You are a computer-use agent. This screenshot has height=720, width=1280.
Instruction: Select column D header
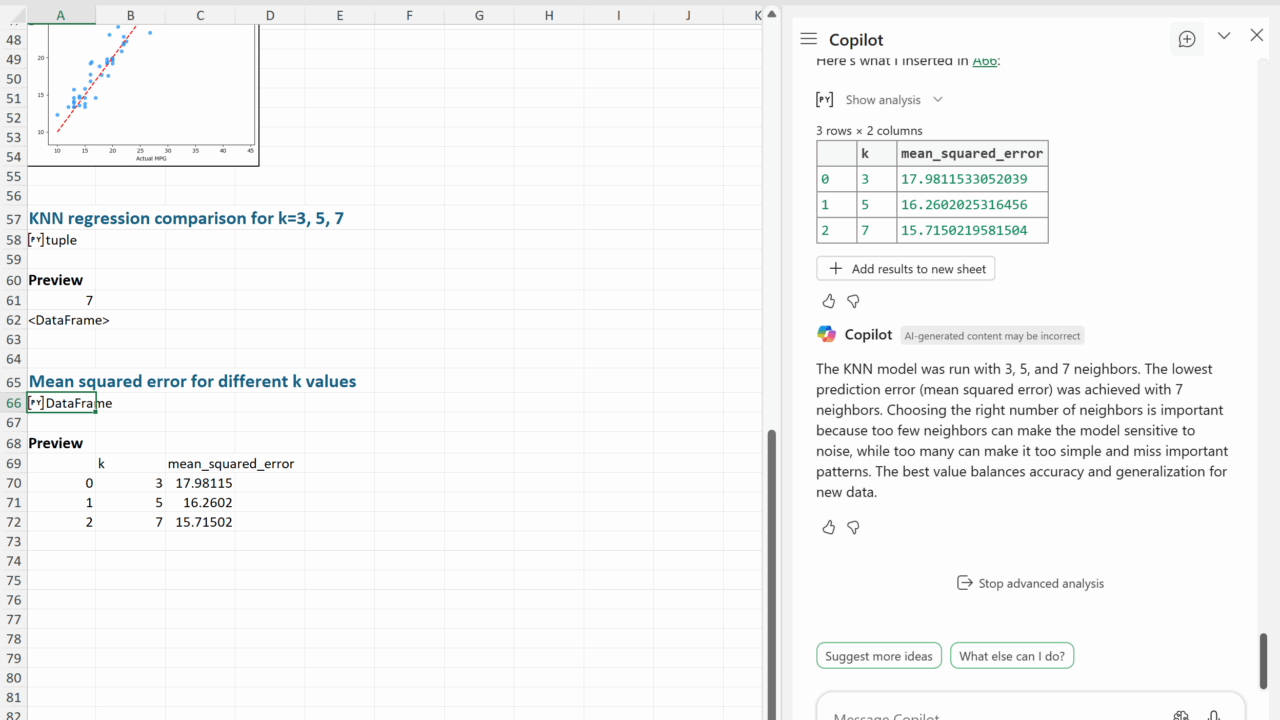tap(270, 15)
